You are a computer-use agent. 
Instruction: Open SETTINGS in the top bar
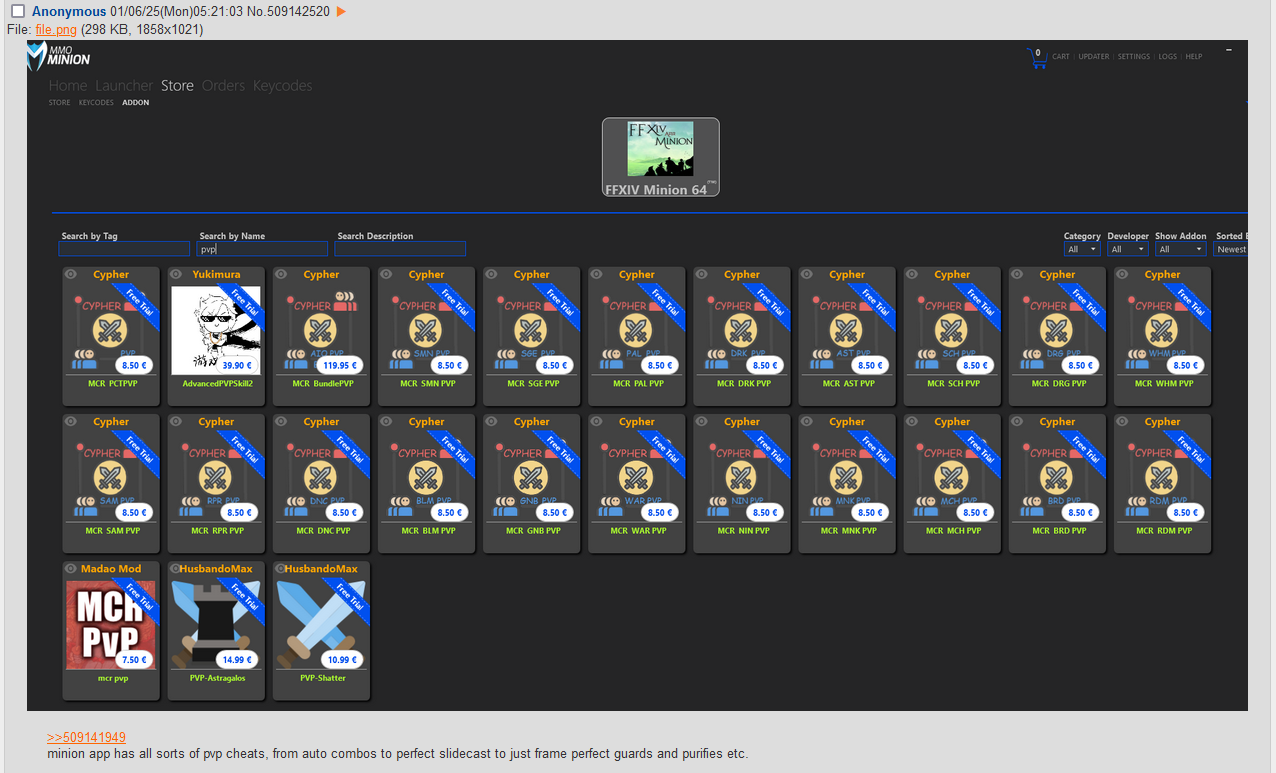(1134, 57)
